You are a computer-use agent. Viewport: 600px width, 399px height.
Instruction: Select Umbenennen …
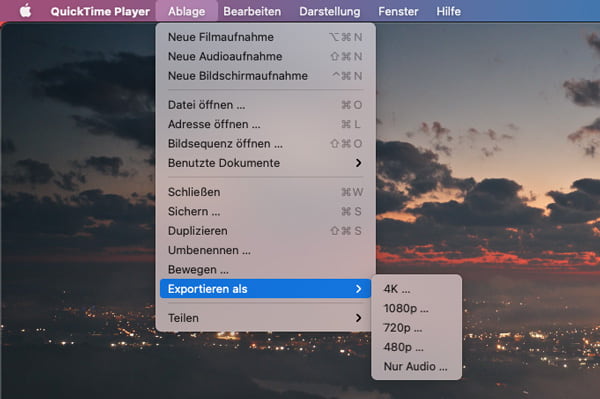265,250
